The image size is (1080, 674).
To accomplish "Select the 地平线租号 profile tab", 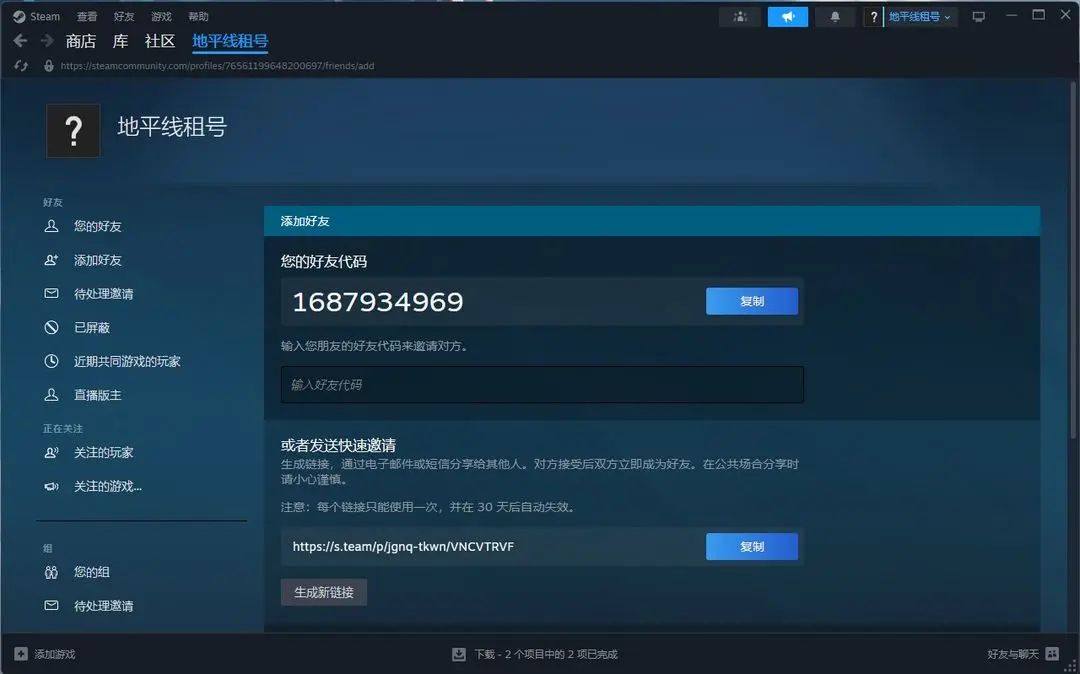I will pos(230,41).
